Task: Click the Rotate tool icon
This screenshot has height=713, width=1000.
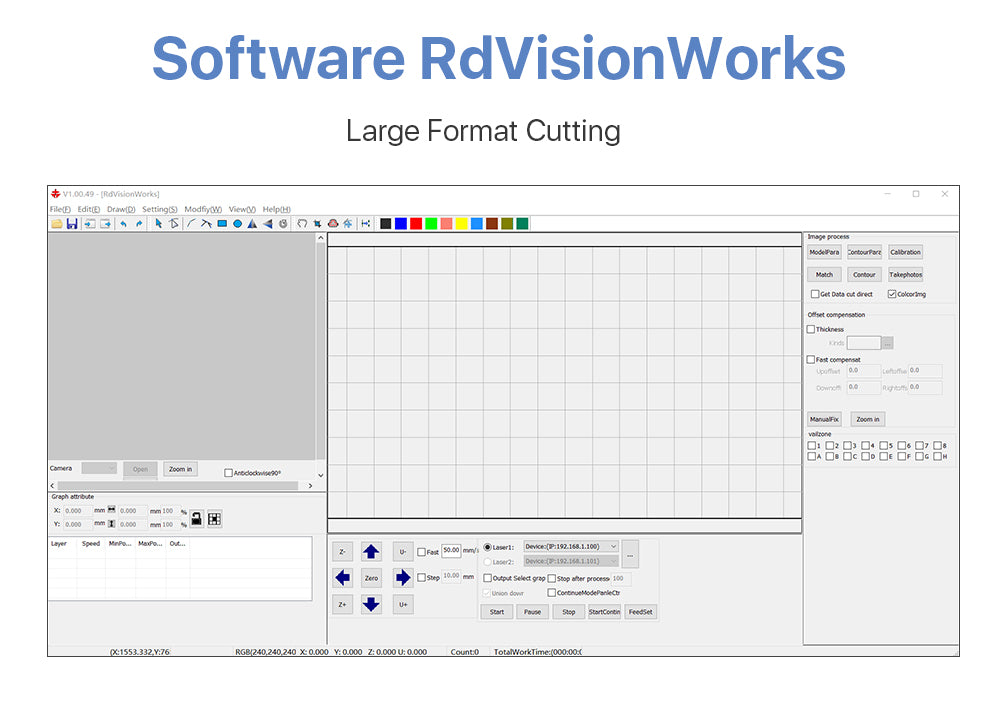Action: point(283,224)
